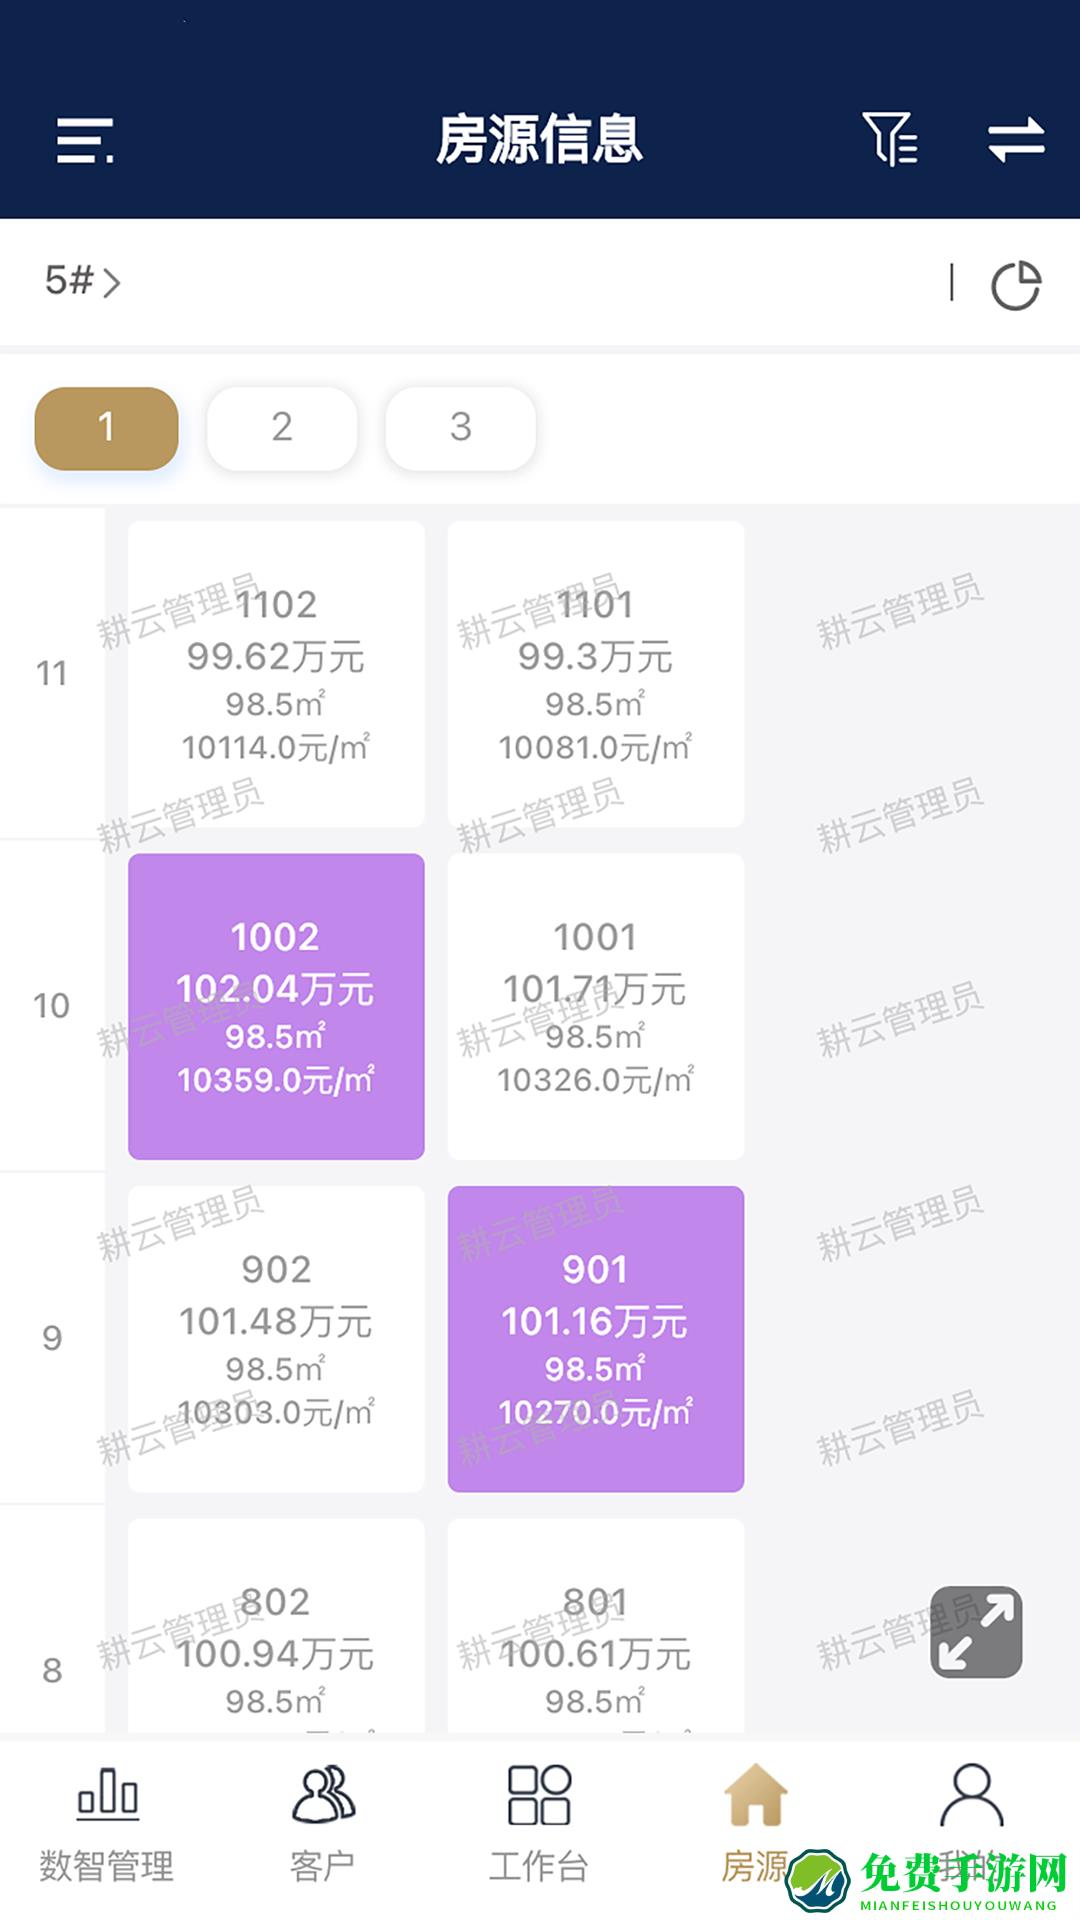This screenshot has height=1920, width=1080.
Task: Select purple room 901 card
Action: point(596,1339)
